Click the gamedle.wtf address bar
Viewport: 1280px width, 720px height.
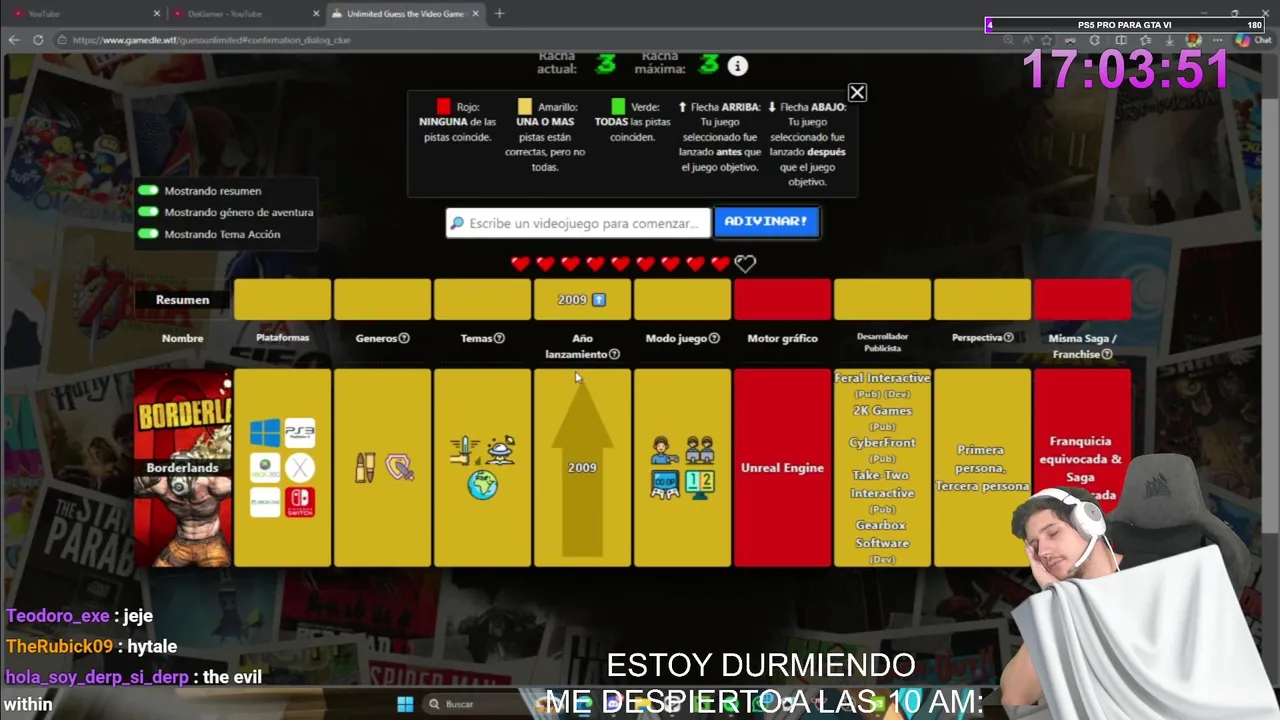click(x=520, y=40)
